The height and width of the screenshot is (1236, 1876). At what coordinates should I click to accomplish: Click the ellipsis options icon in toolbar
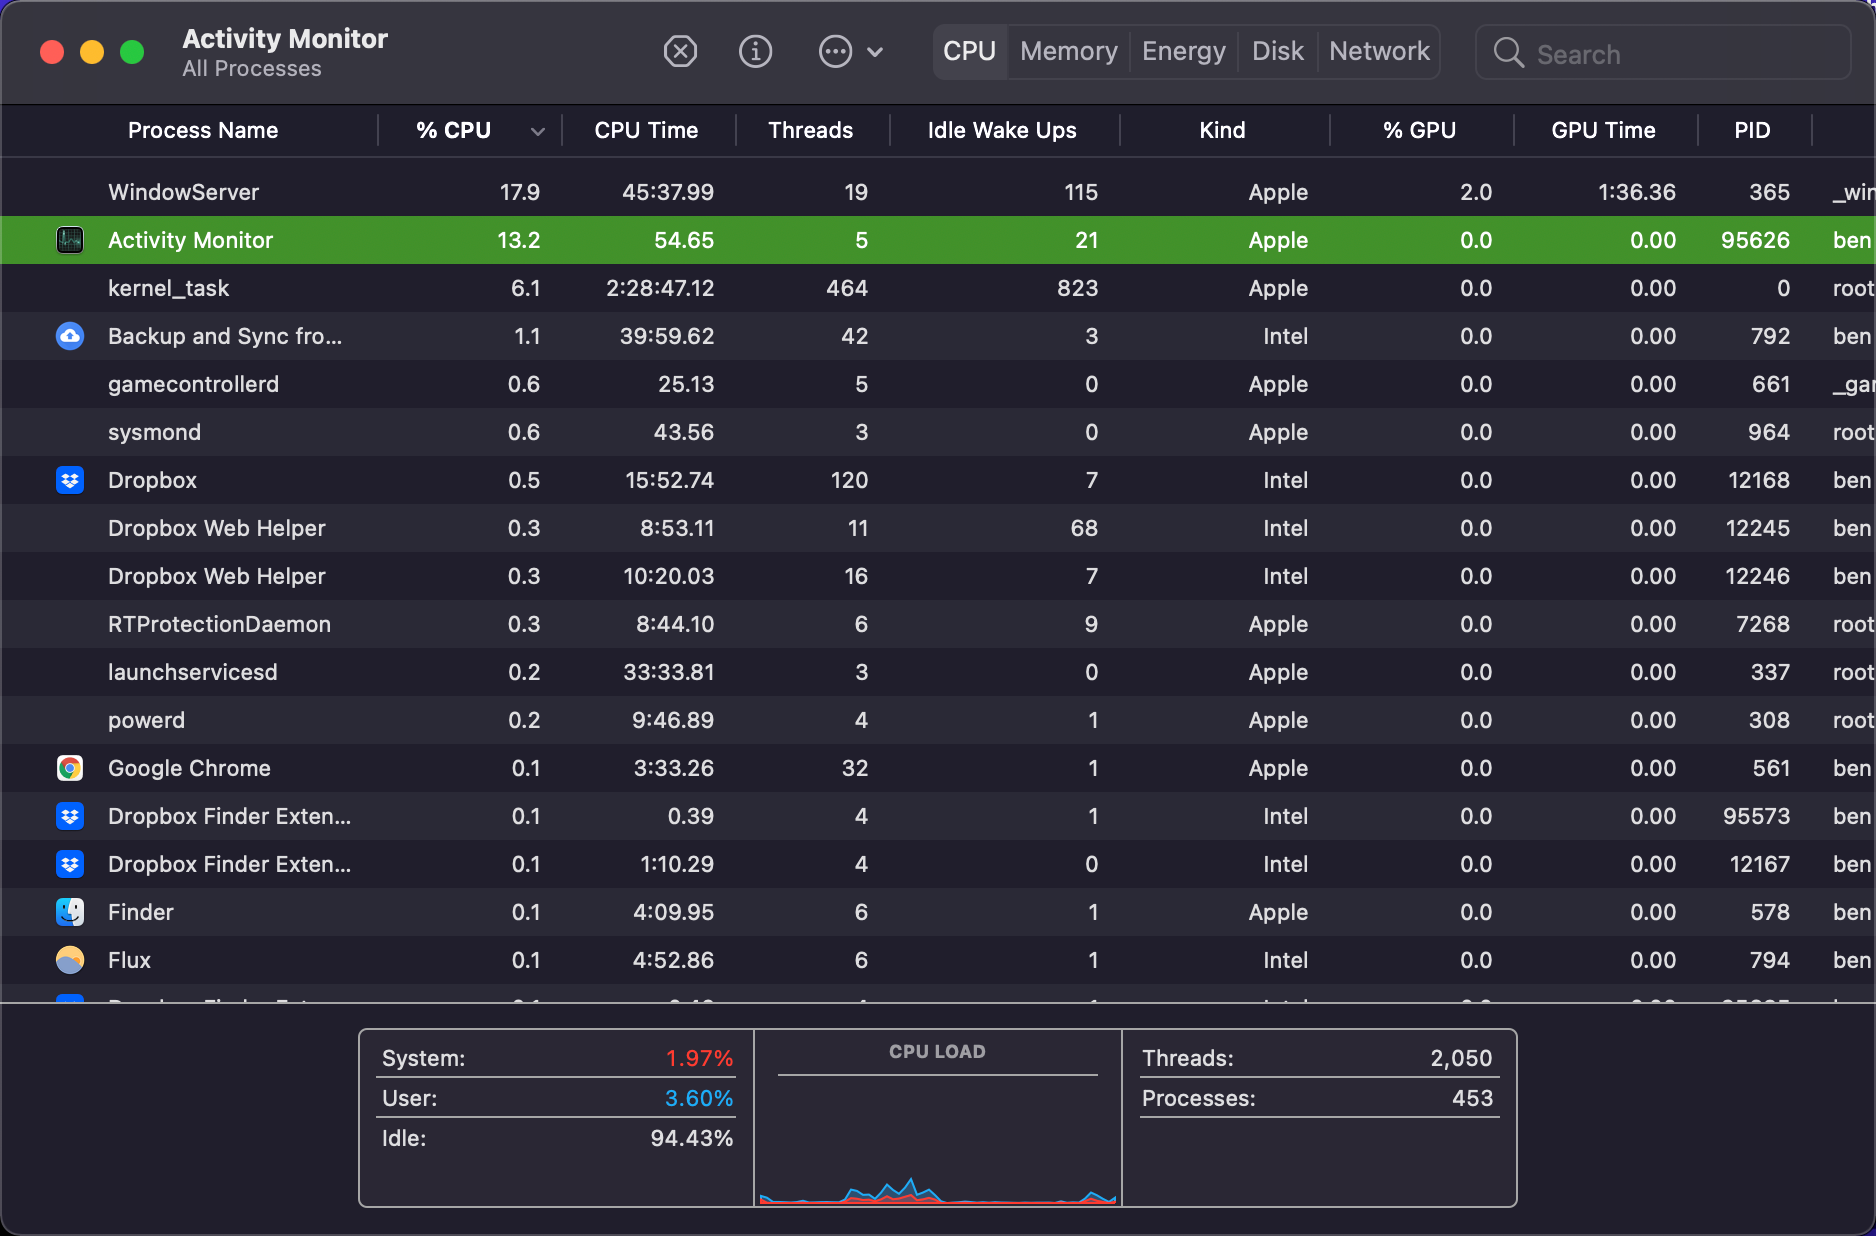(x=835, y=51)
